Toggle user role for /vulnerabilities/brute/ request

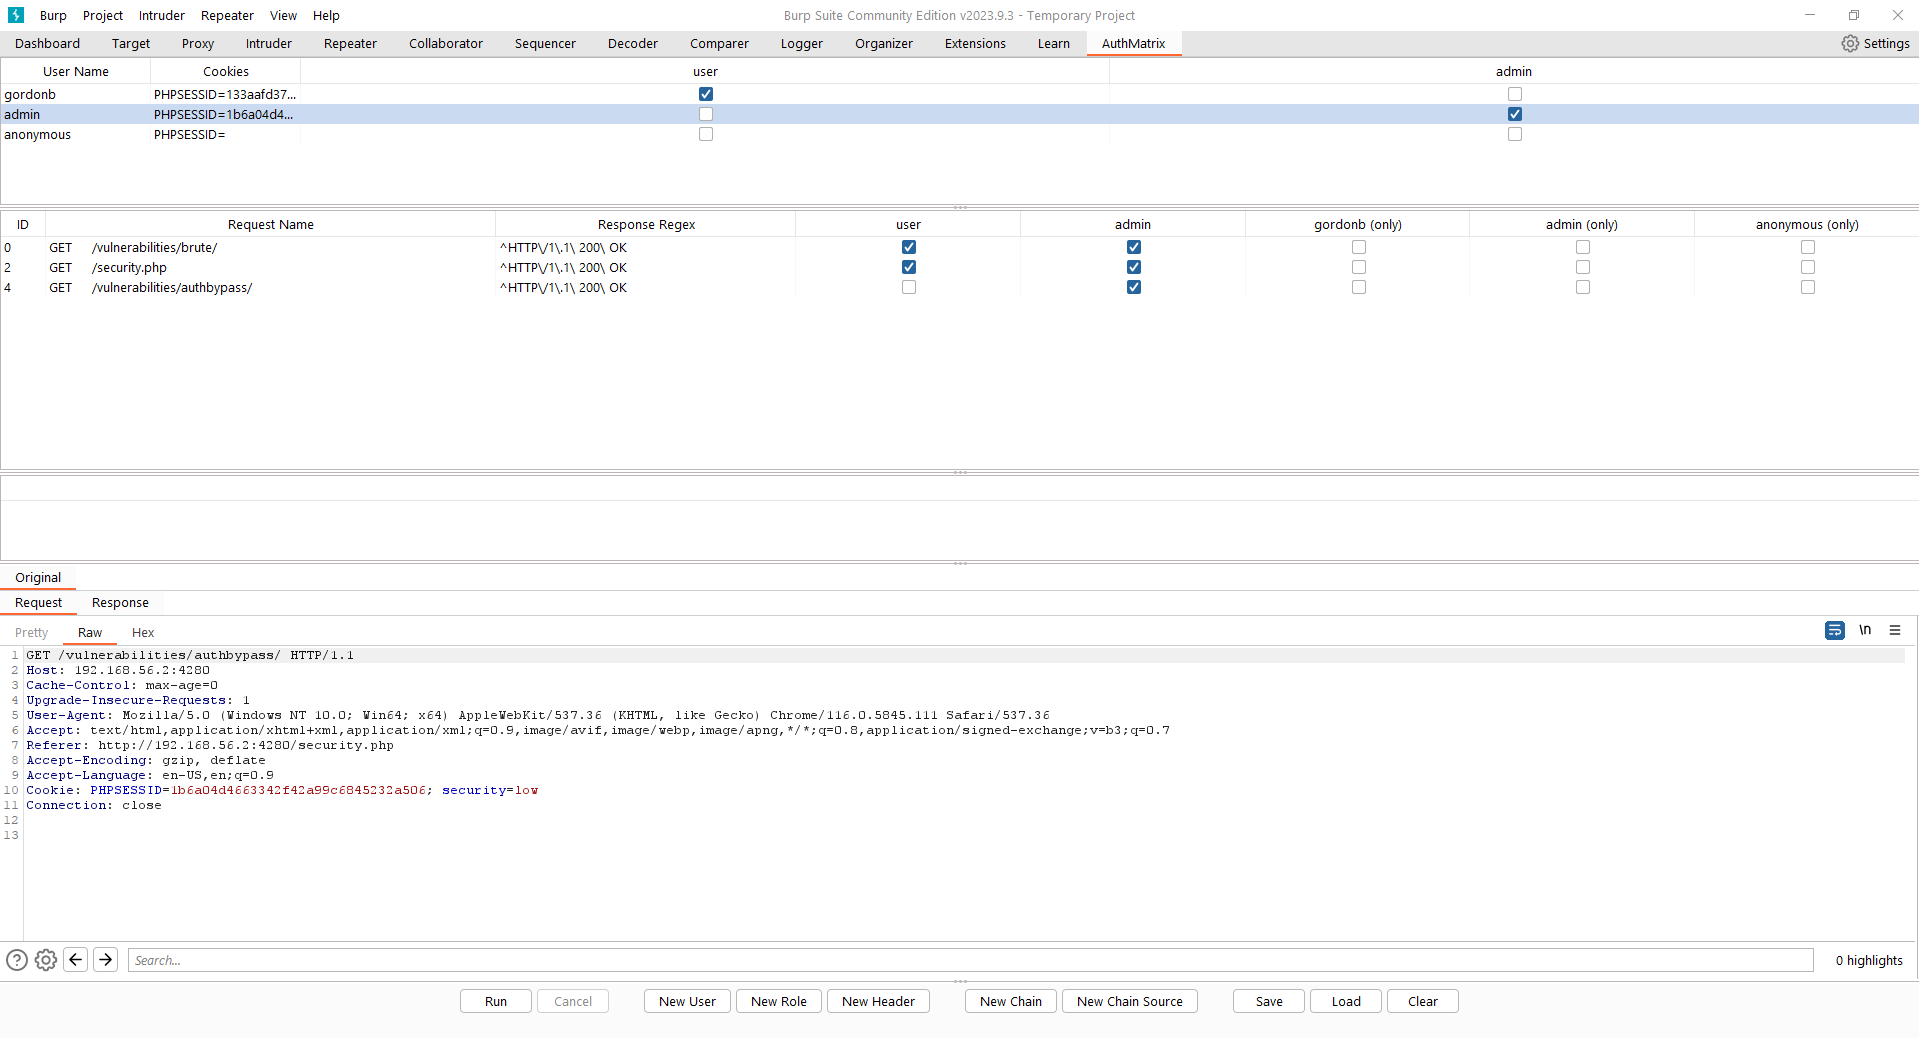[909, 247]
